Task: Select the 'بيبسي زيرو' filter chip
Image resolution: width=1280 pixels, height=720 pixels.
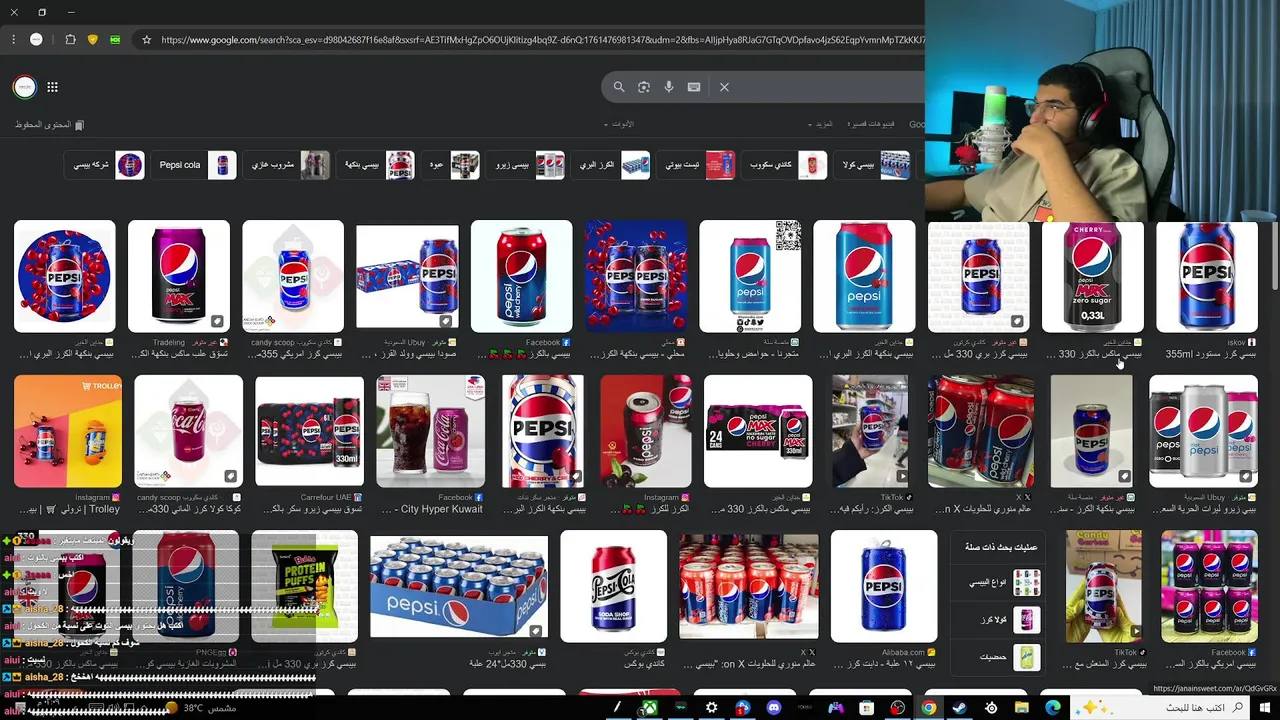Action: [527, 165]
